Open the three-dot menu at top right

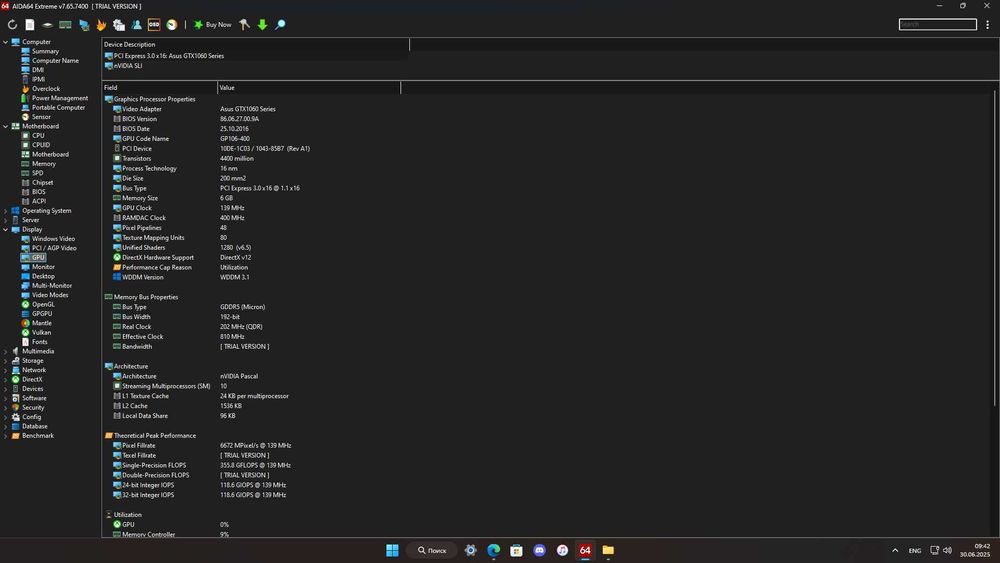click(x=987, y=25)
